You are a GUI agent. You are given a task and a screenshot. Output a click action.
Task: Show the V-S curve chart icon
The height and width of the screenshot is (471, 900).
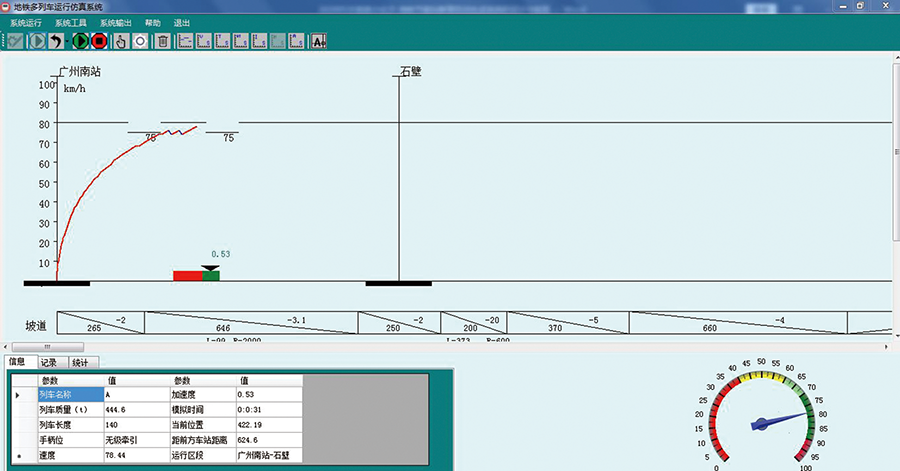[x=204, y=41]
